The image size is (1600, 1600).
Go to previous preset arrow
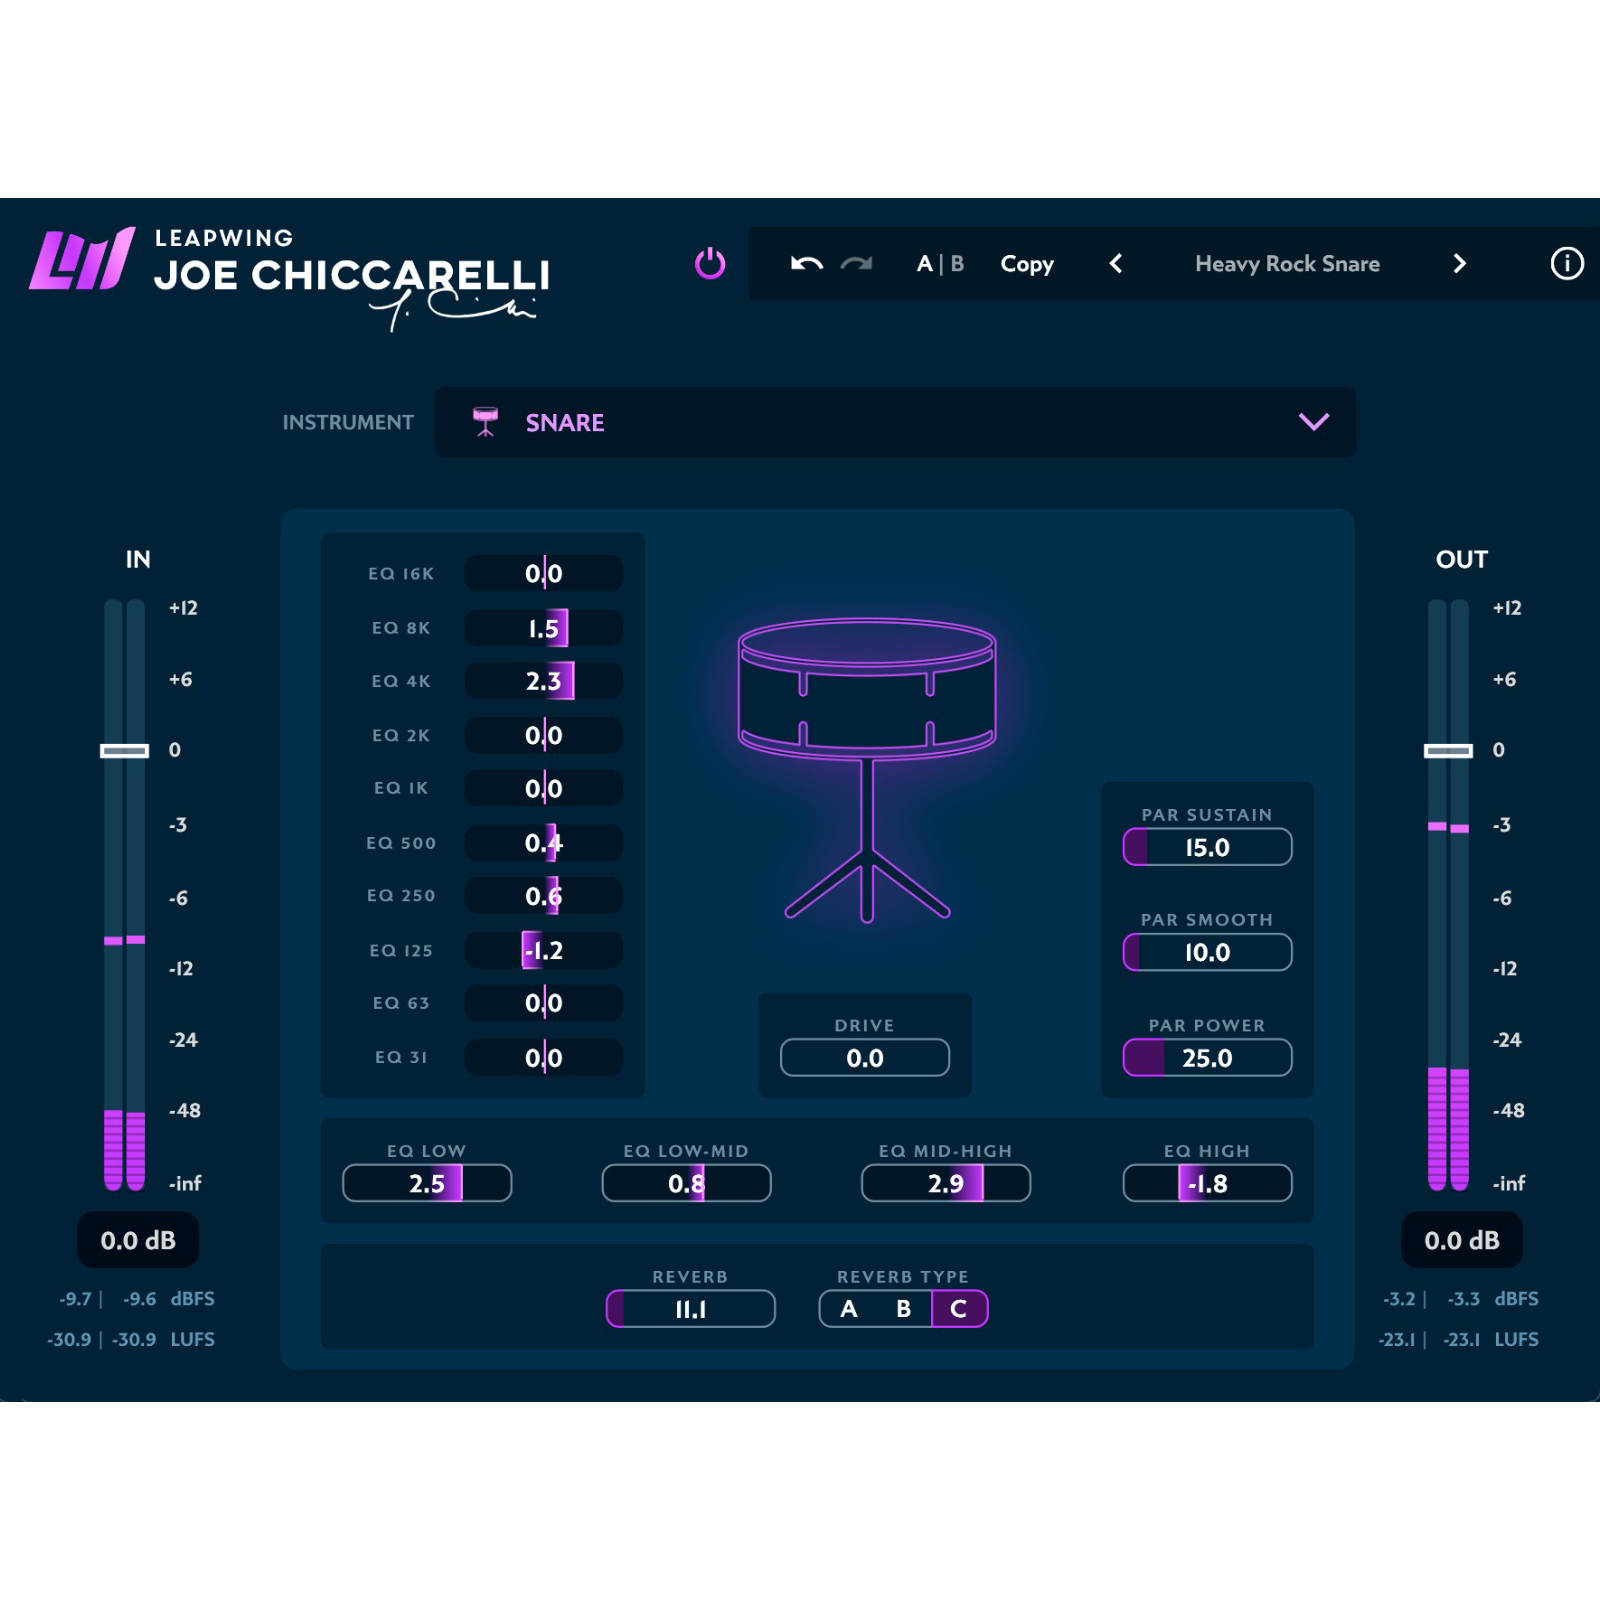[1116, 264]
